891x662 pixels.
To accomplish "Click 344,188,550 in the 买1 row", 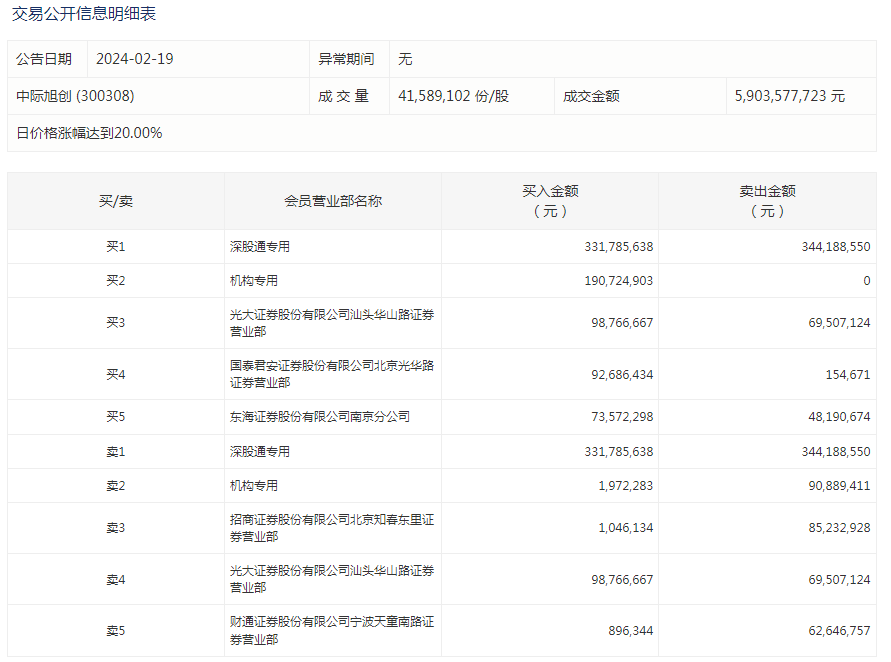I will (836, 247).
